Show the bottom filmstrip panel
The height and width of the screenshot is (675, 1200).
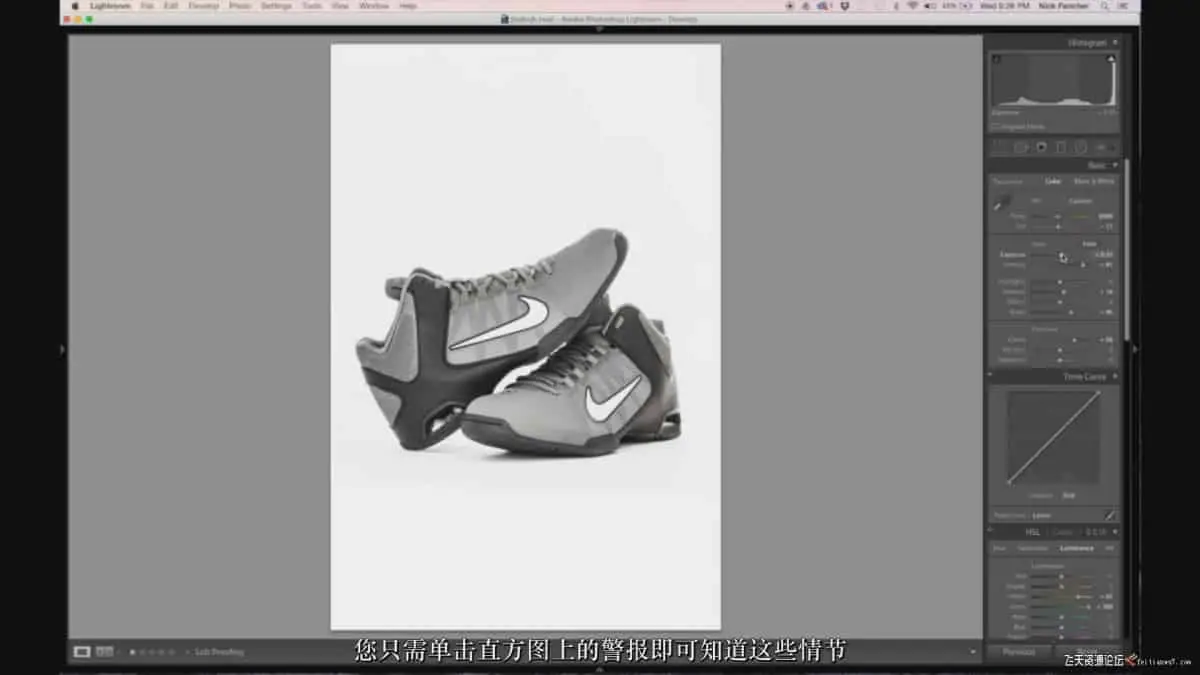(x=600, y=670)
